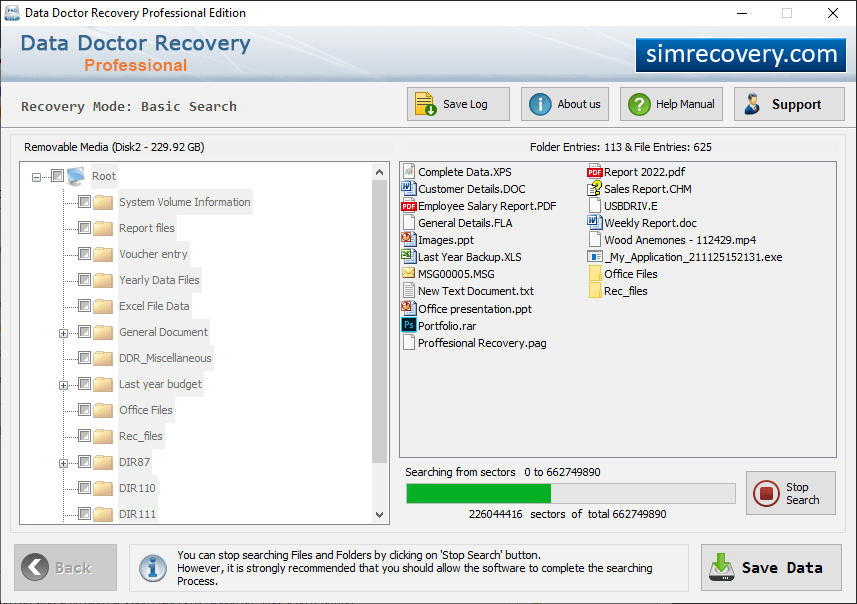857x604 pixels.
Task: Expand the Last year budget folder
Action: [63, 385]
